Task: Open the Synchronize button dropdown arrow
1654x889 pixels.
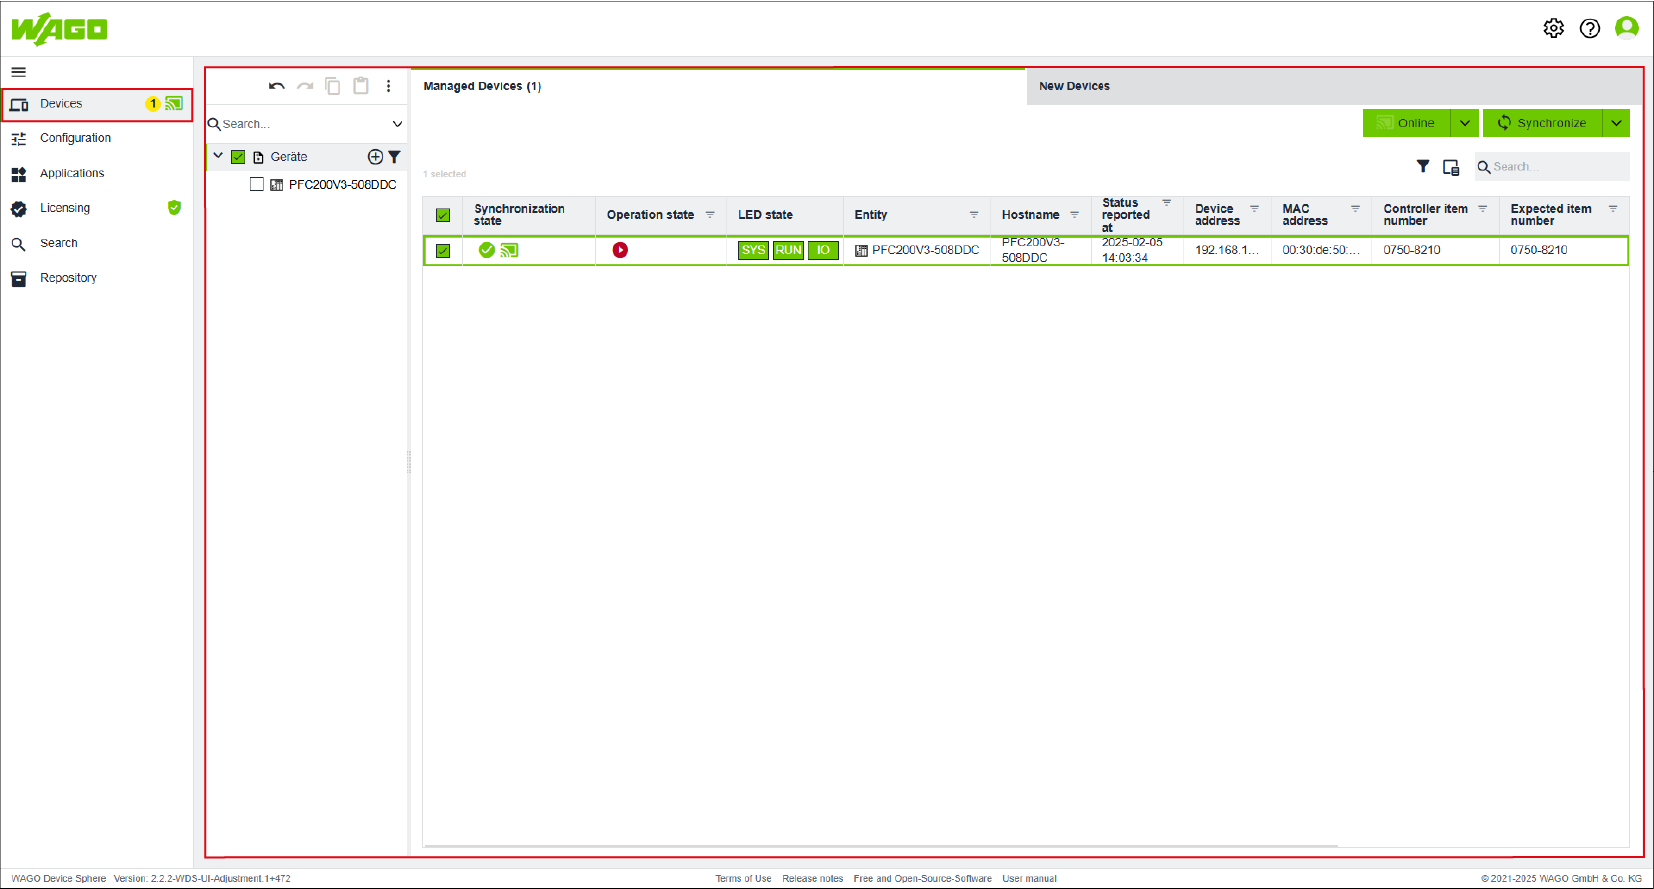Action: click(x=1617, y=123)
